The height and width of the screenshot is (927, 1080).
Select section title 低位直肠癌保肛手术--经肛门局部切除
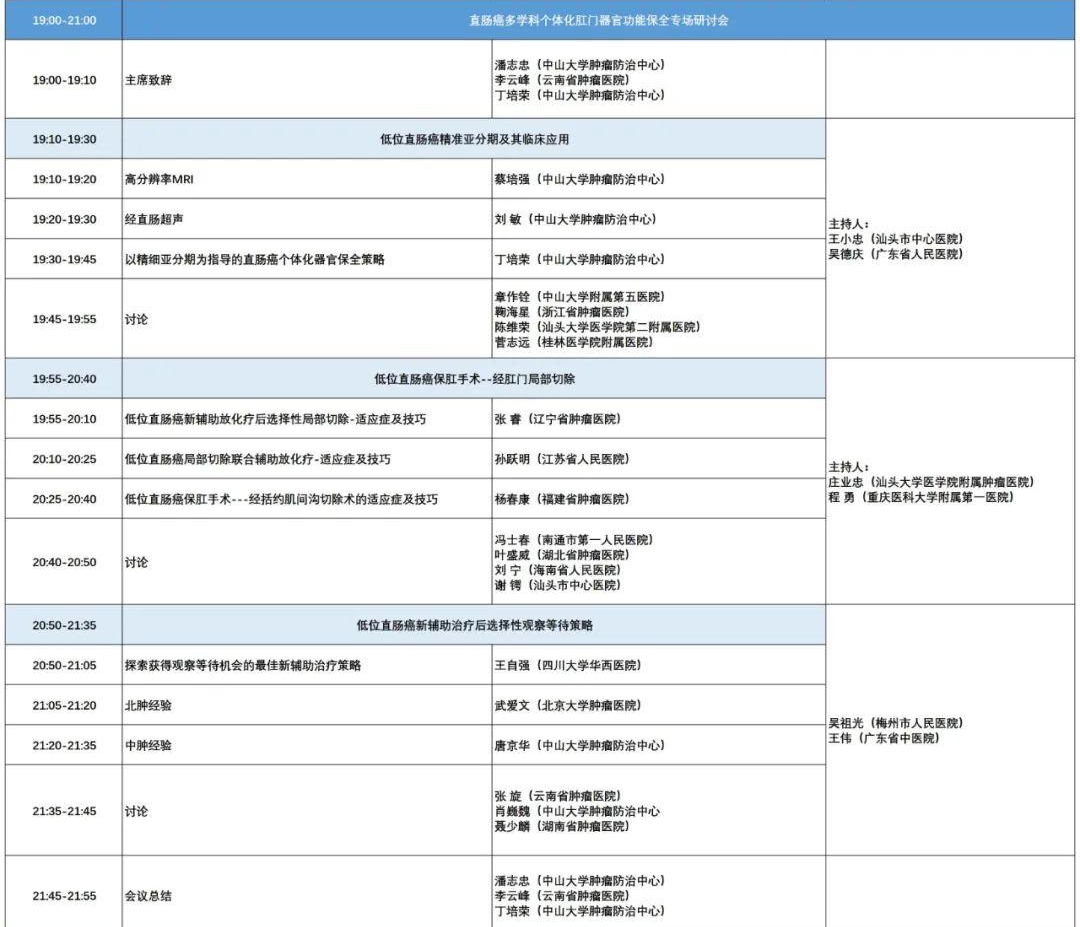pyautogui.click(x=475, y=379)
